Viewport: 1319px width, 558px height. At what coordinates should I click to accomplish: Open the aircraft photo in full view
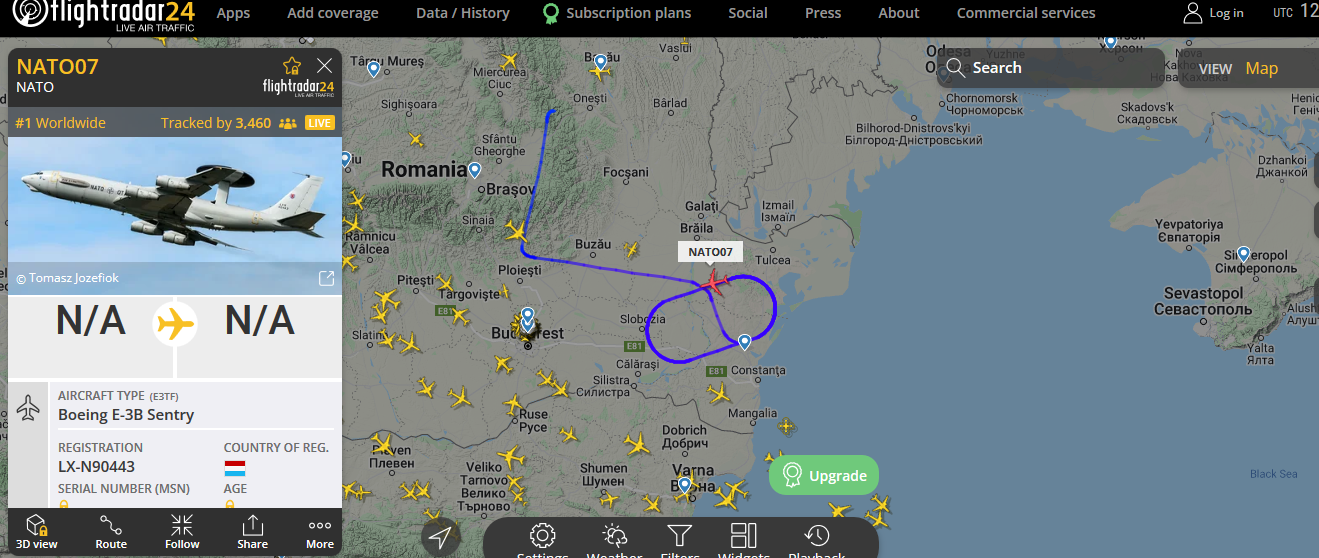[326, 279]
